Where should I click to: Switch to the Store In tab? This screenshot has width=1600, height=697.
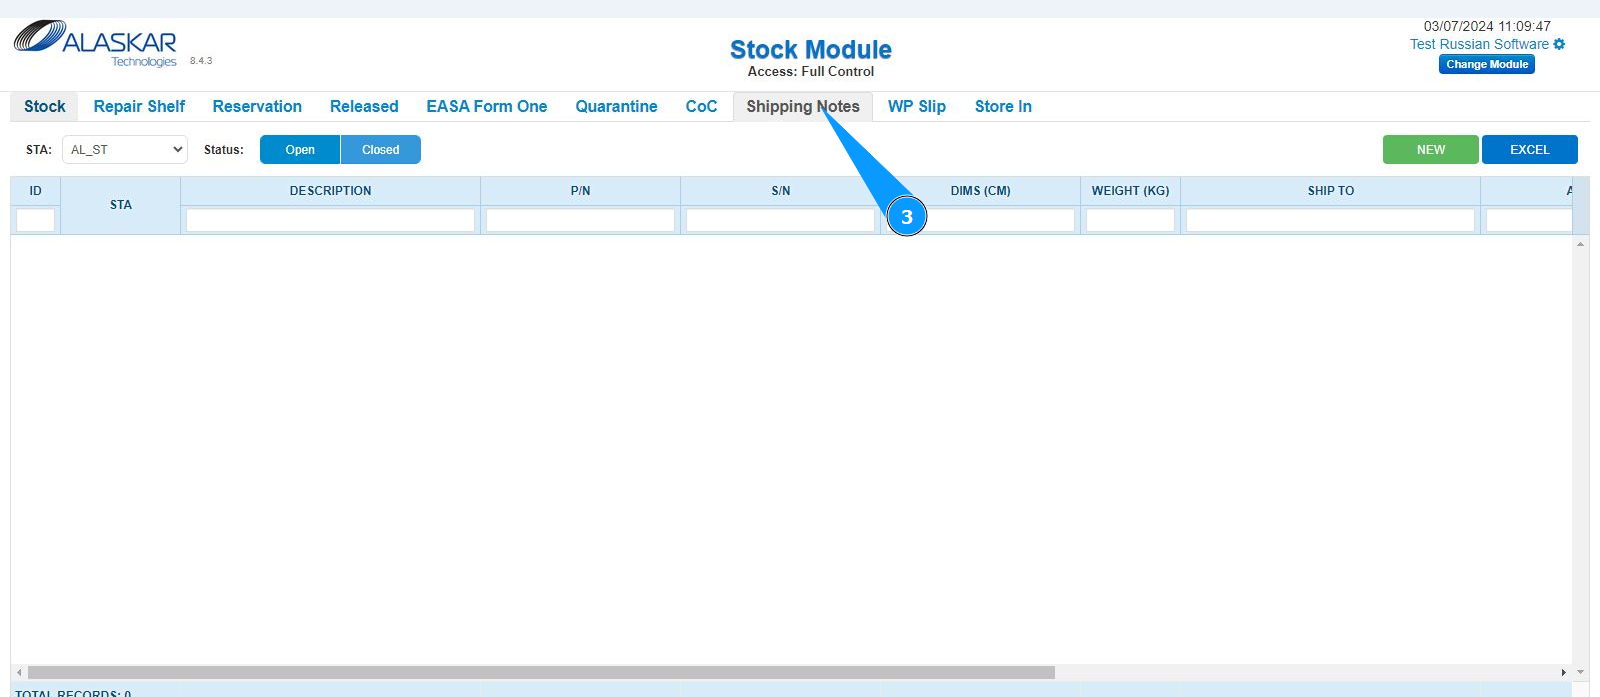[x=1003, y=107]
